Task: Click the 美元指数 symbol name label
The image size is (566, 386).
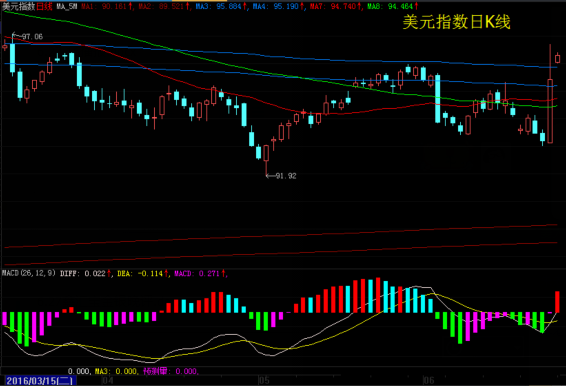Action: (19, 6)
